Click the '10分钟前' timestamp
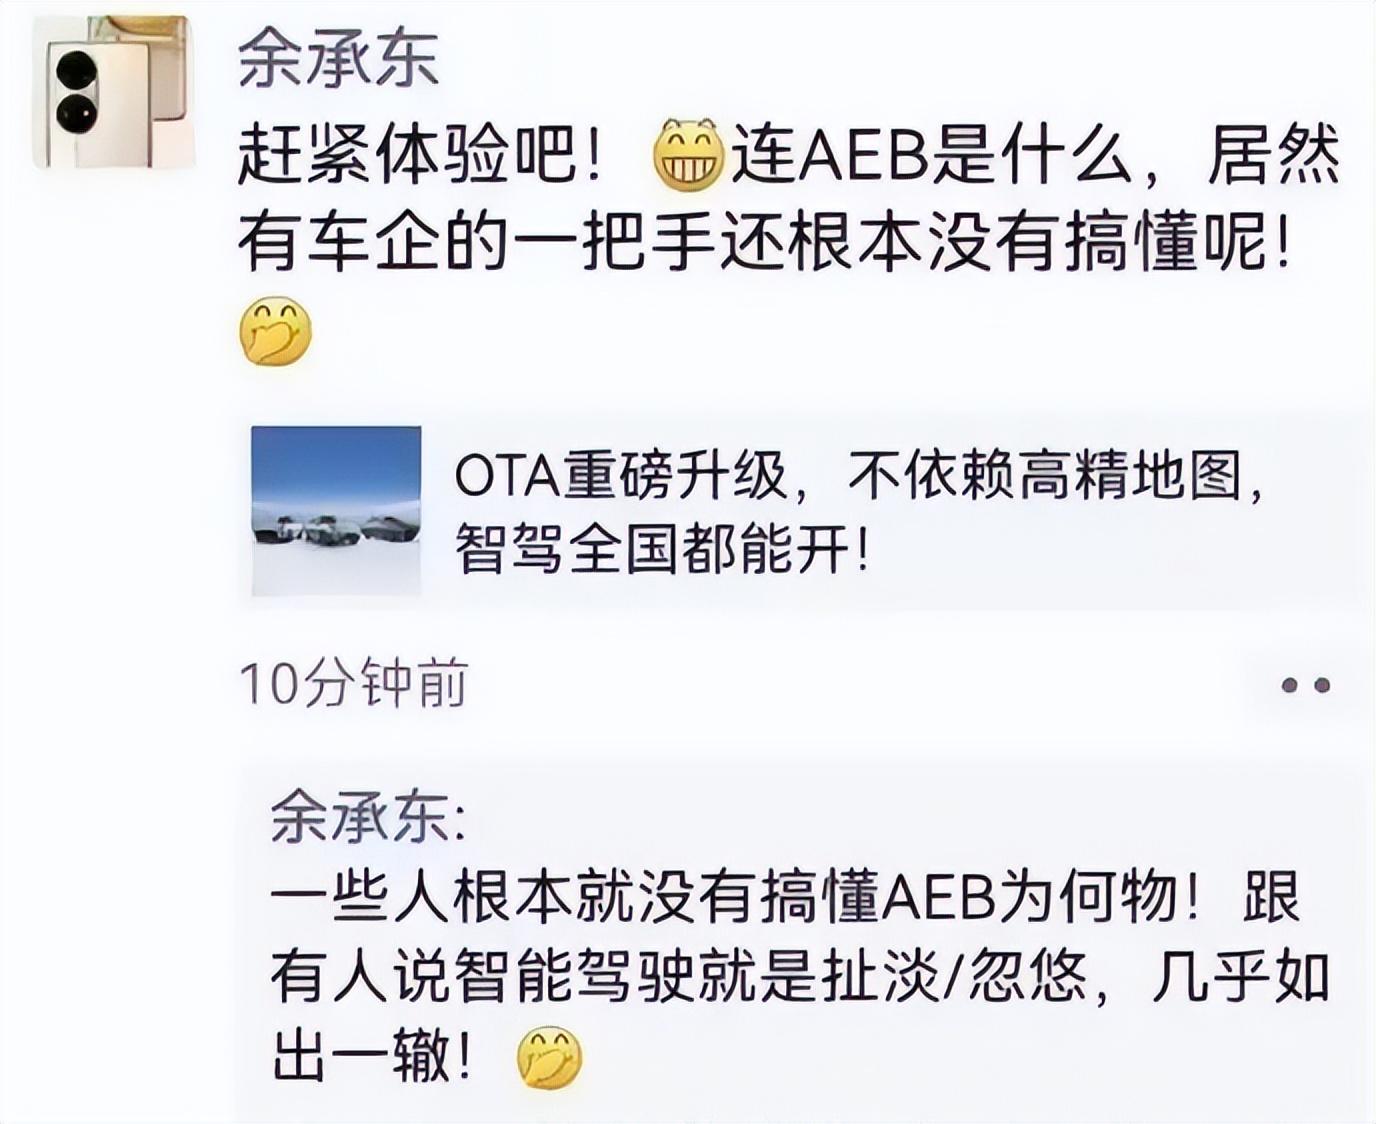This screenshot has height=1124, width=1376. tap(353, 684)
